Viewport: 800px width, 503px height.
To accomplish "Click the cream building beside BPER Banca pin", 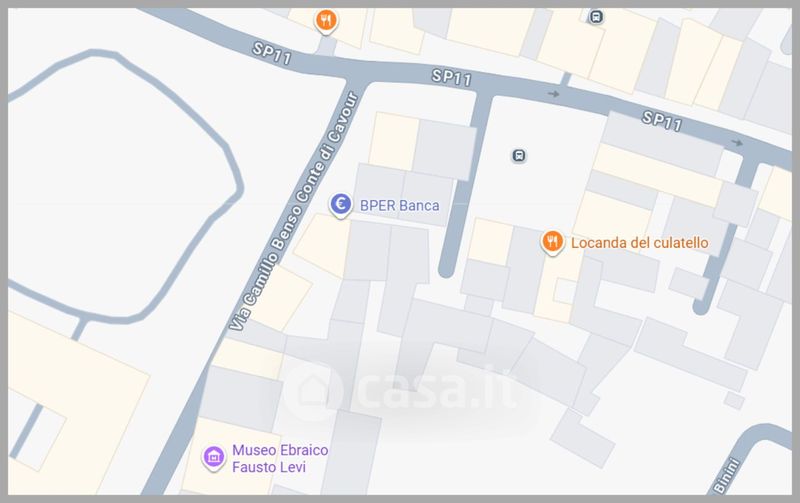I will [321, 245].
